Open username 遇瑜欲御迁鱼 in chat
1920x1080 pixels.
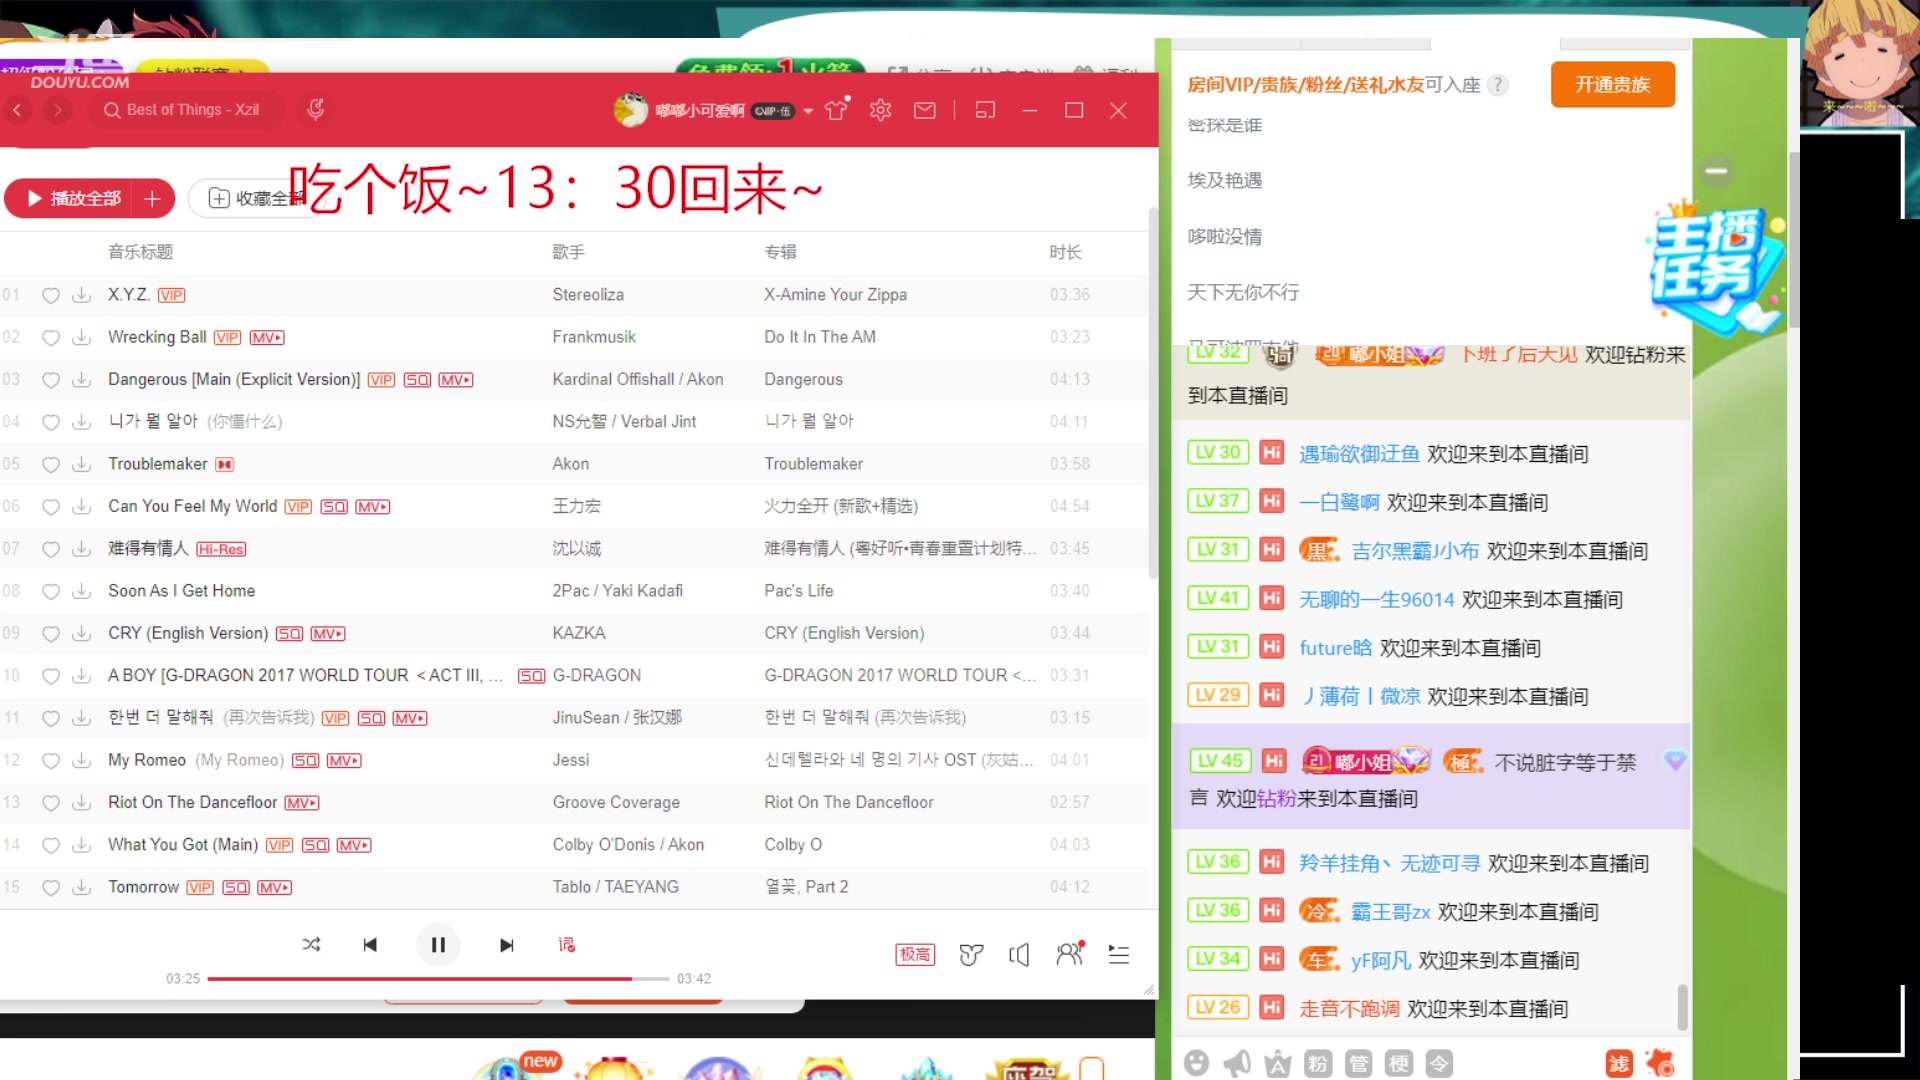(x=1359, y=454)
